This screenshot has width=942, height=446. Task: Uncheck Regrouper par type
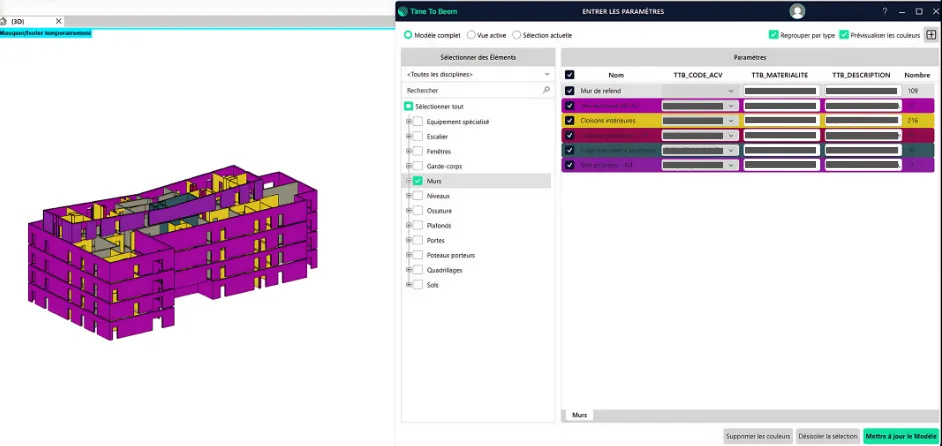[774, 35]
